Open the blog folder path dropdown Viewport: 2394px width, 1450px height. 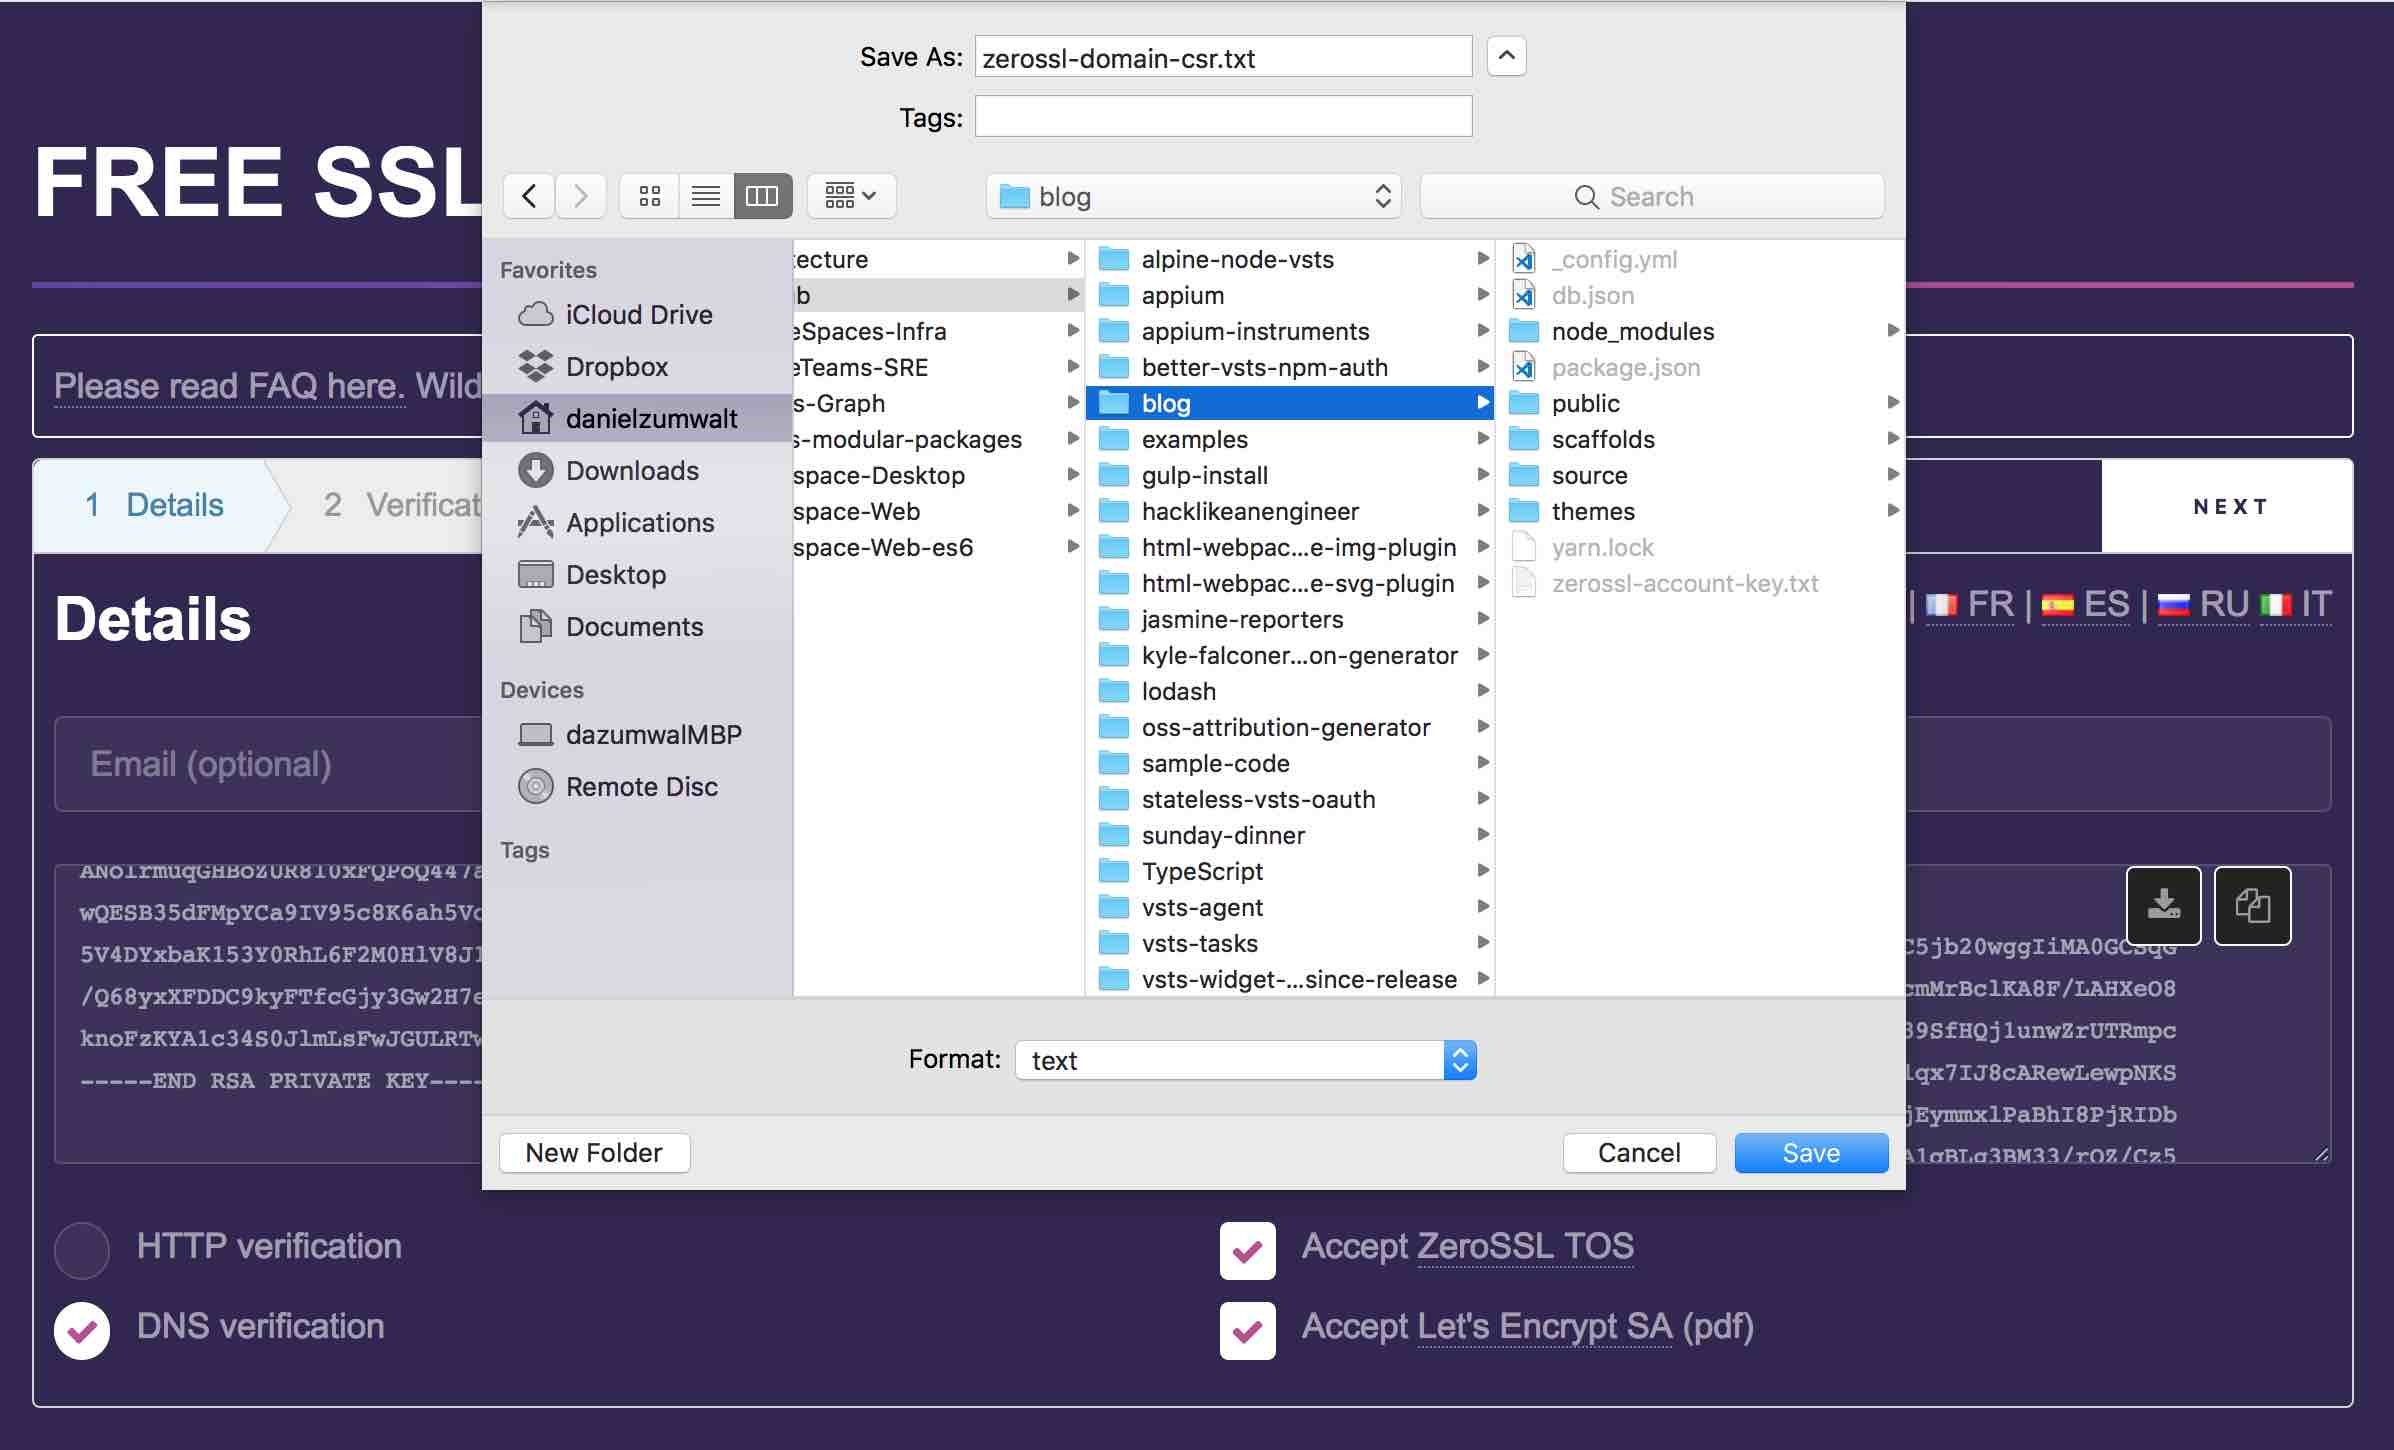coord(1193,196)
